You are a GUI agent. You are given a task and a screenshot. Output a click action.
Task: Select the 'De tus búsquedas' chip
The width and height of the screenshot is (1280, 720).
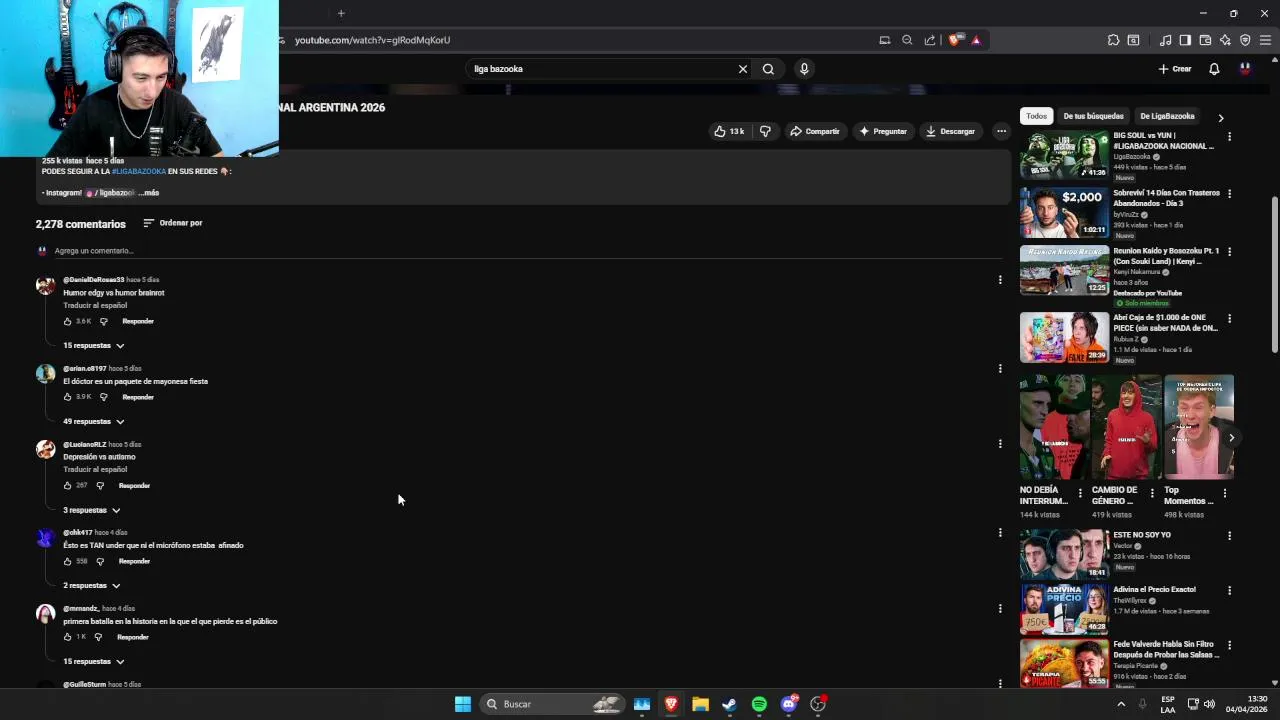[x=1093, y=116]
